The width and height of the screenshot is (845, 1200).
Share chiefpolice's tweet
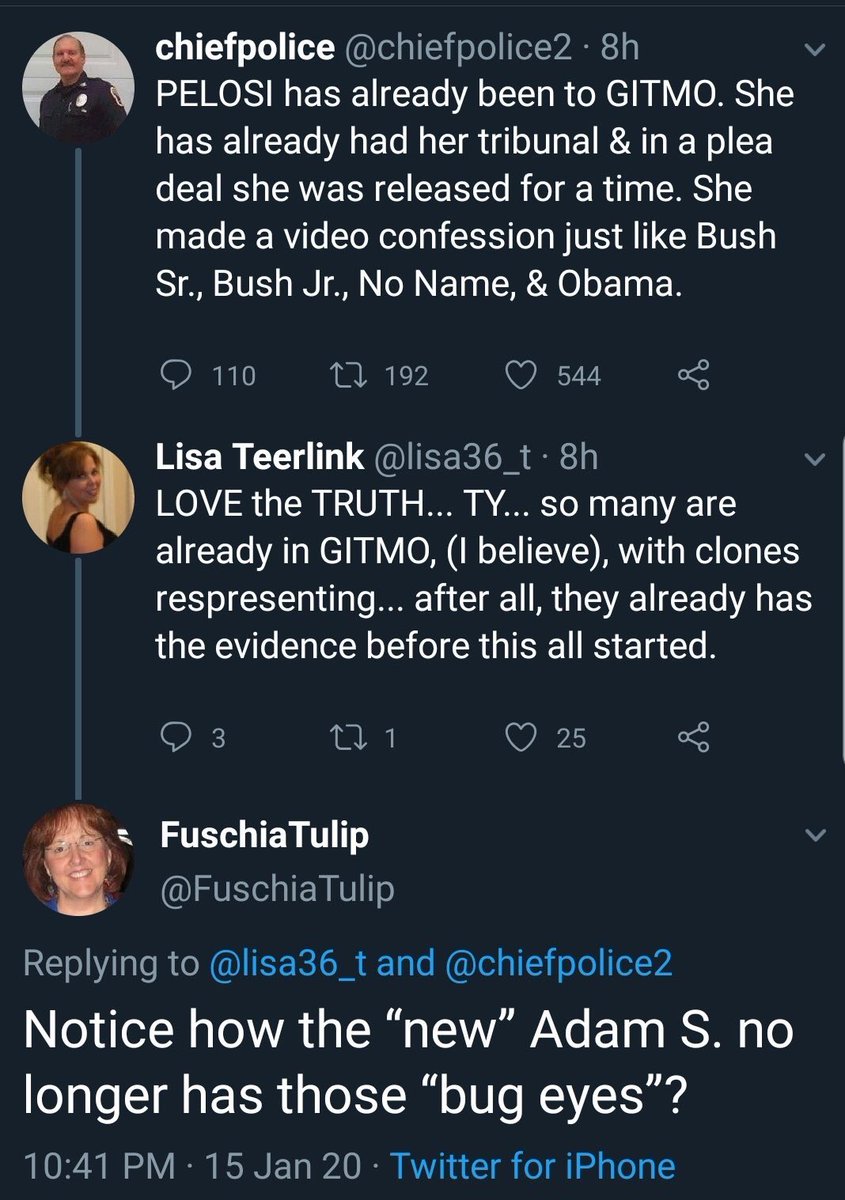[692, 375]
